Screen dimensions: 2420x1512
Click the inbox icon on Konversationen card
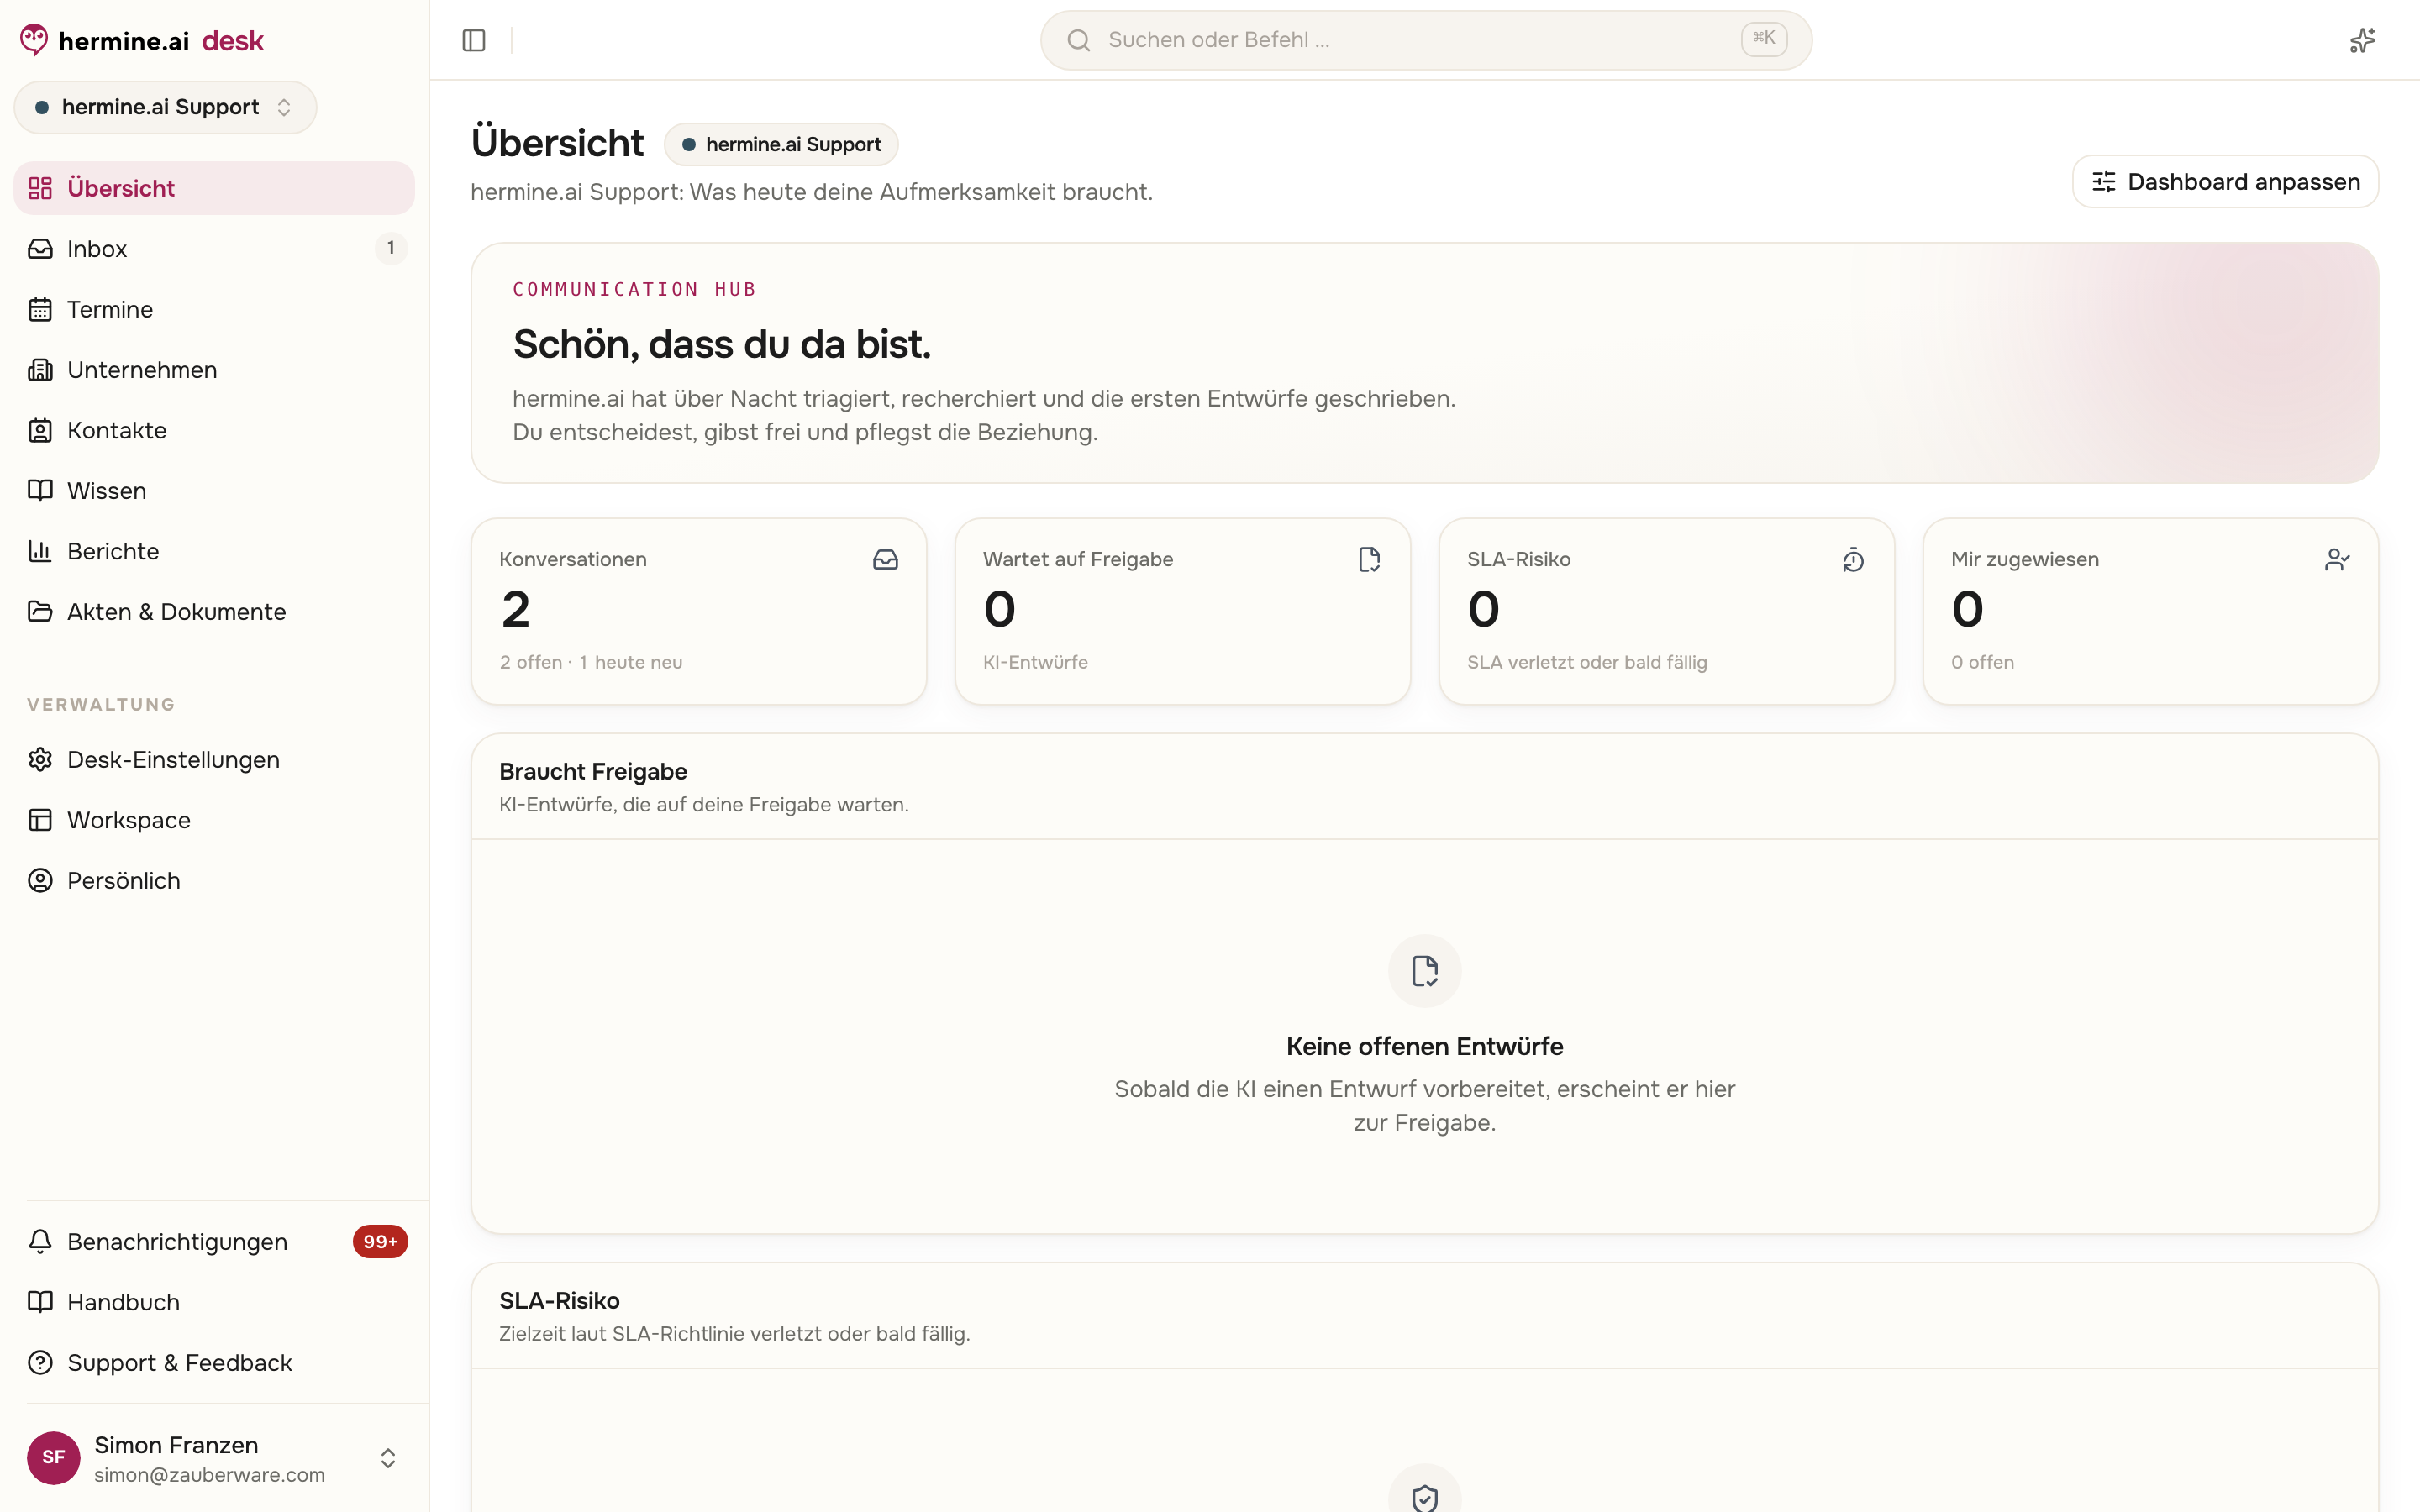point(885,560)
